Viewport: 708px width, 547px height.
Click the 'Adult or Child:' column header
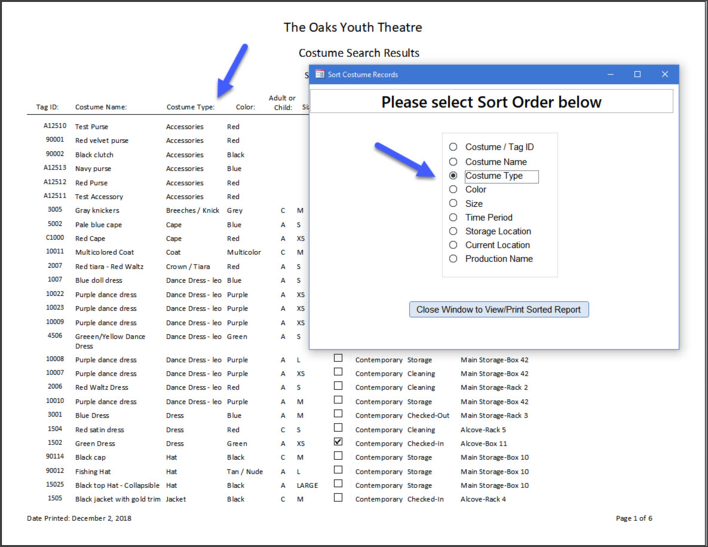tap(282, 103)
